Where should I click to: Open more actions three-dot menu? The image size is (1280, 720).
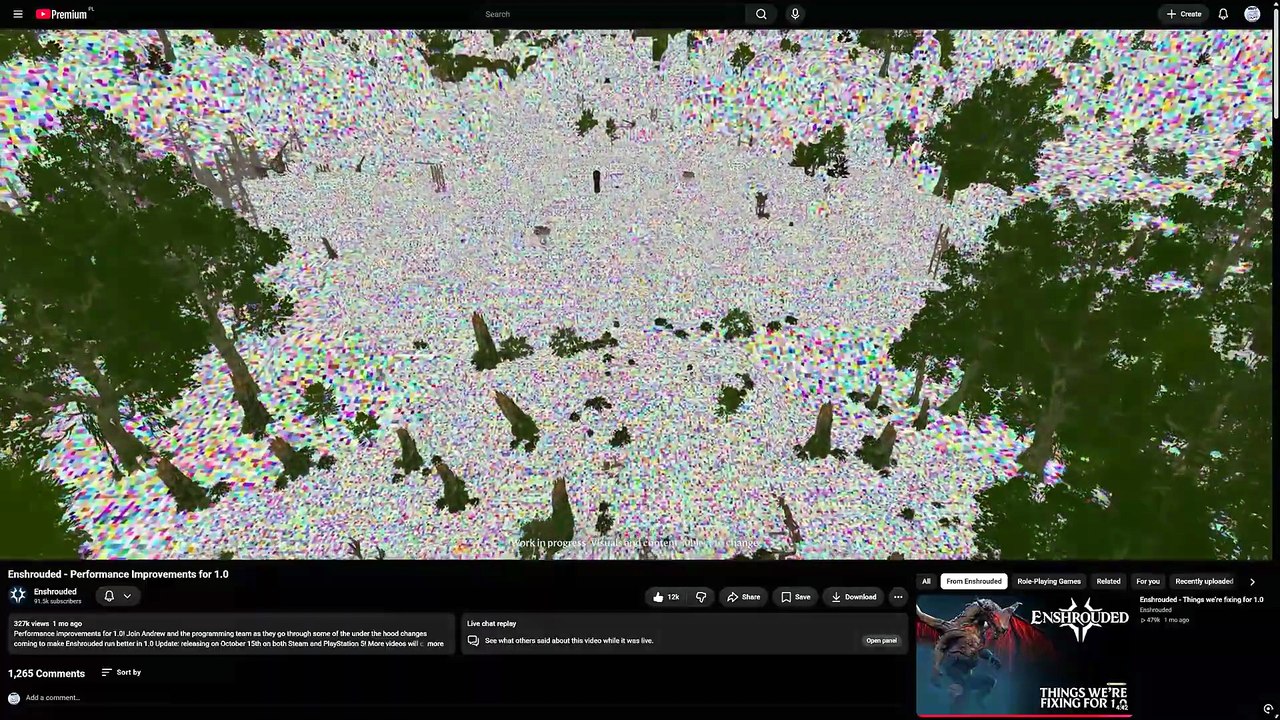(898, 597)
